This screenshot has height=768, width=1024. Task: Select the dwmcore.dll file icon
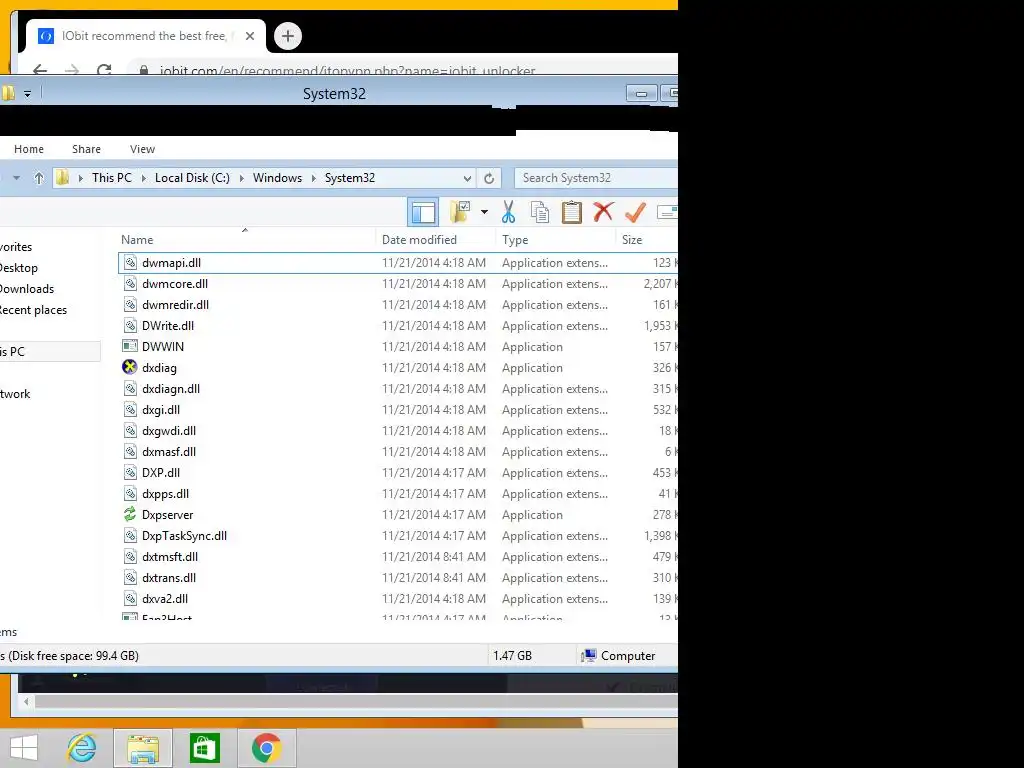coord(130,283)
